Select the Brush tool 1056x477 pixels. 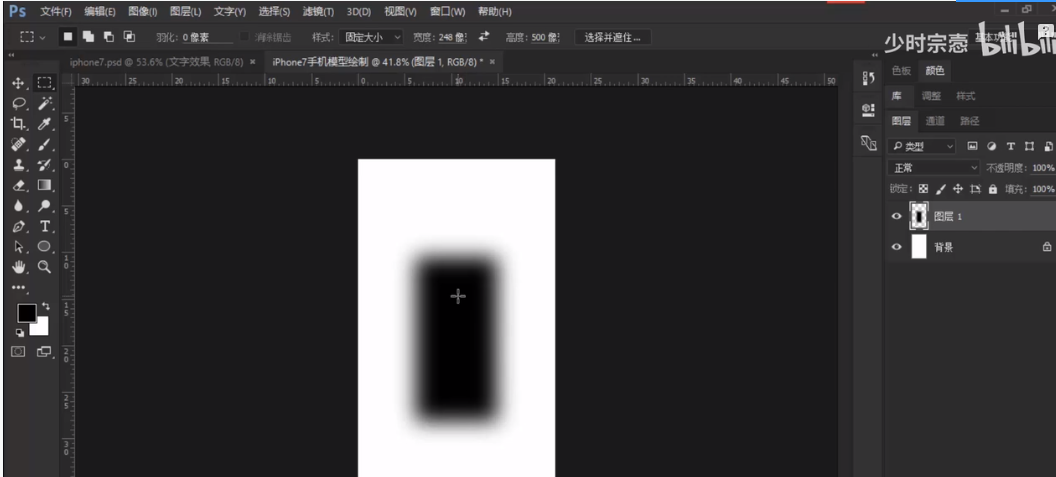coord(44,144)
